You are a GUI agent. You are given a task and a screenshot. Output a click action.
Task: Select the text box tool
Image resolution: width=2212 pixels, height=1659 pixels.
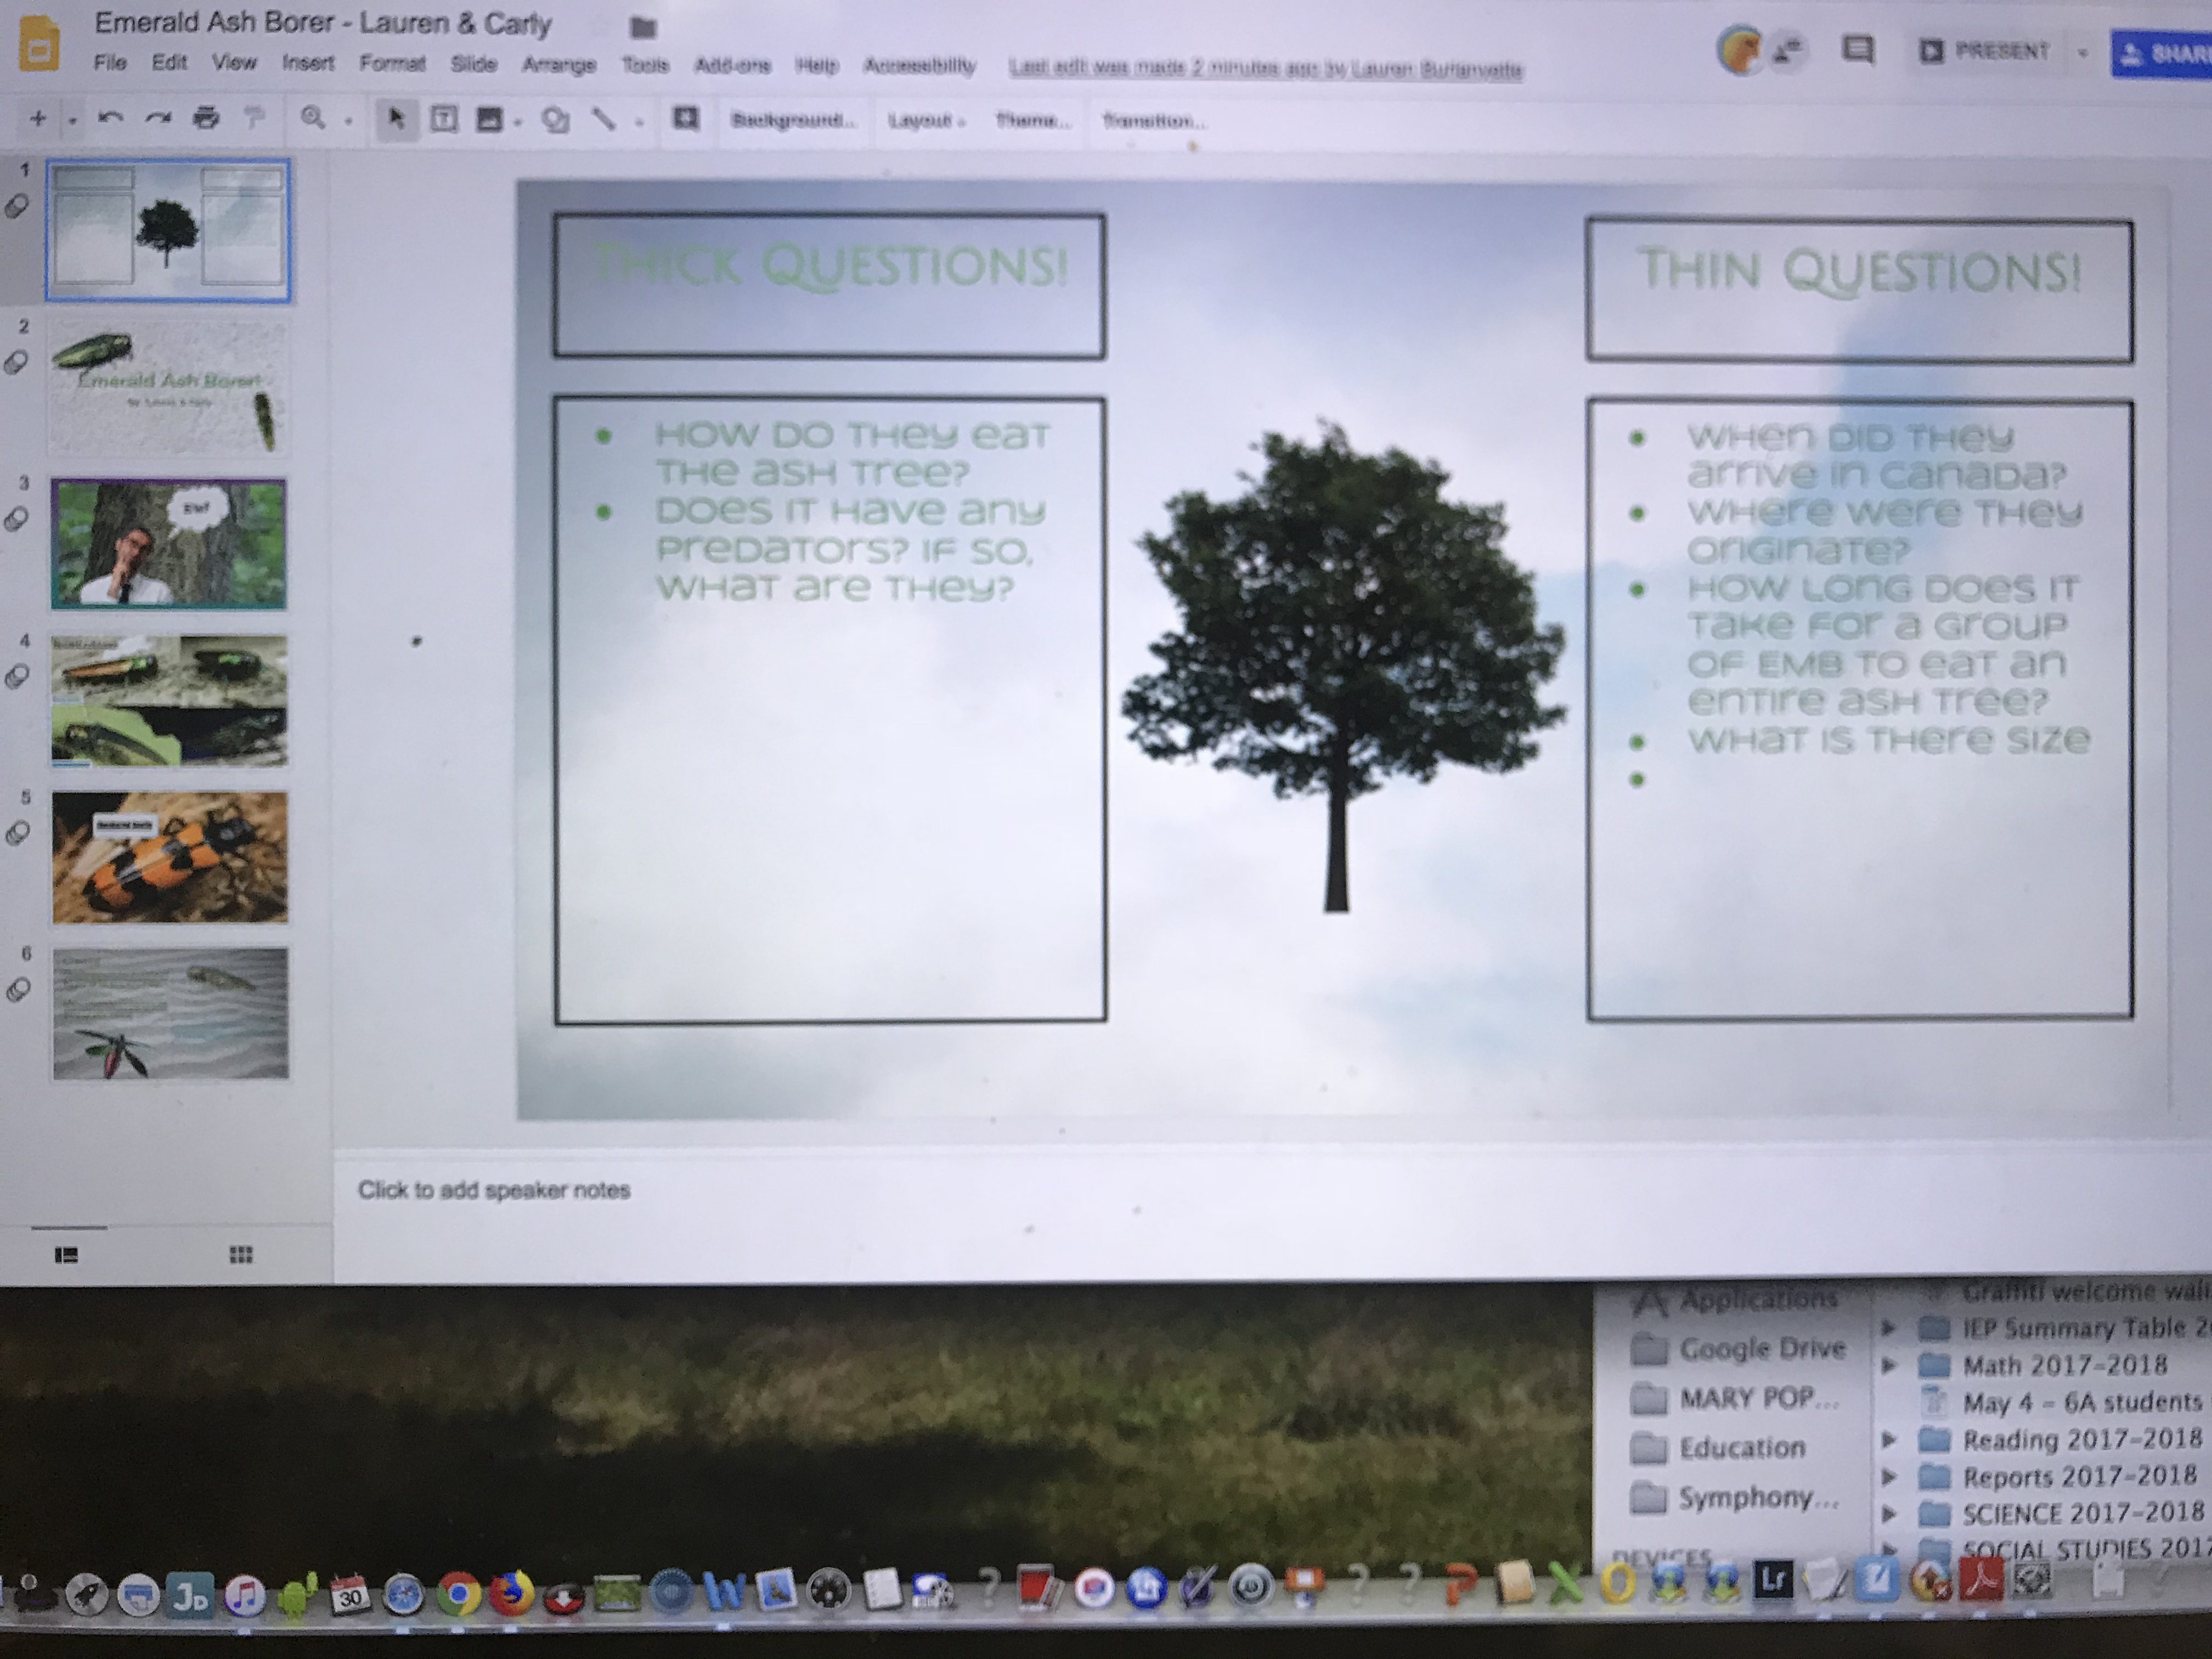[443, 120]
